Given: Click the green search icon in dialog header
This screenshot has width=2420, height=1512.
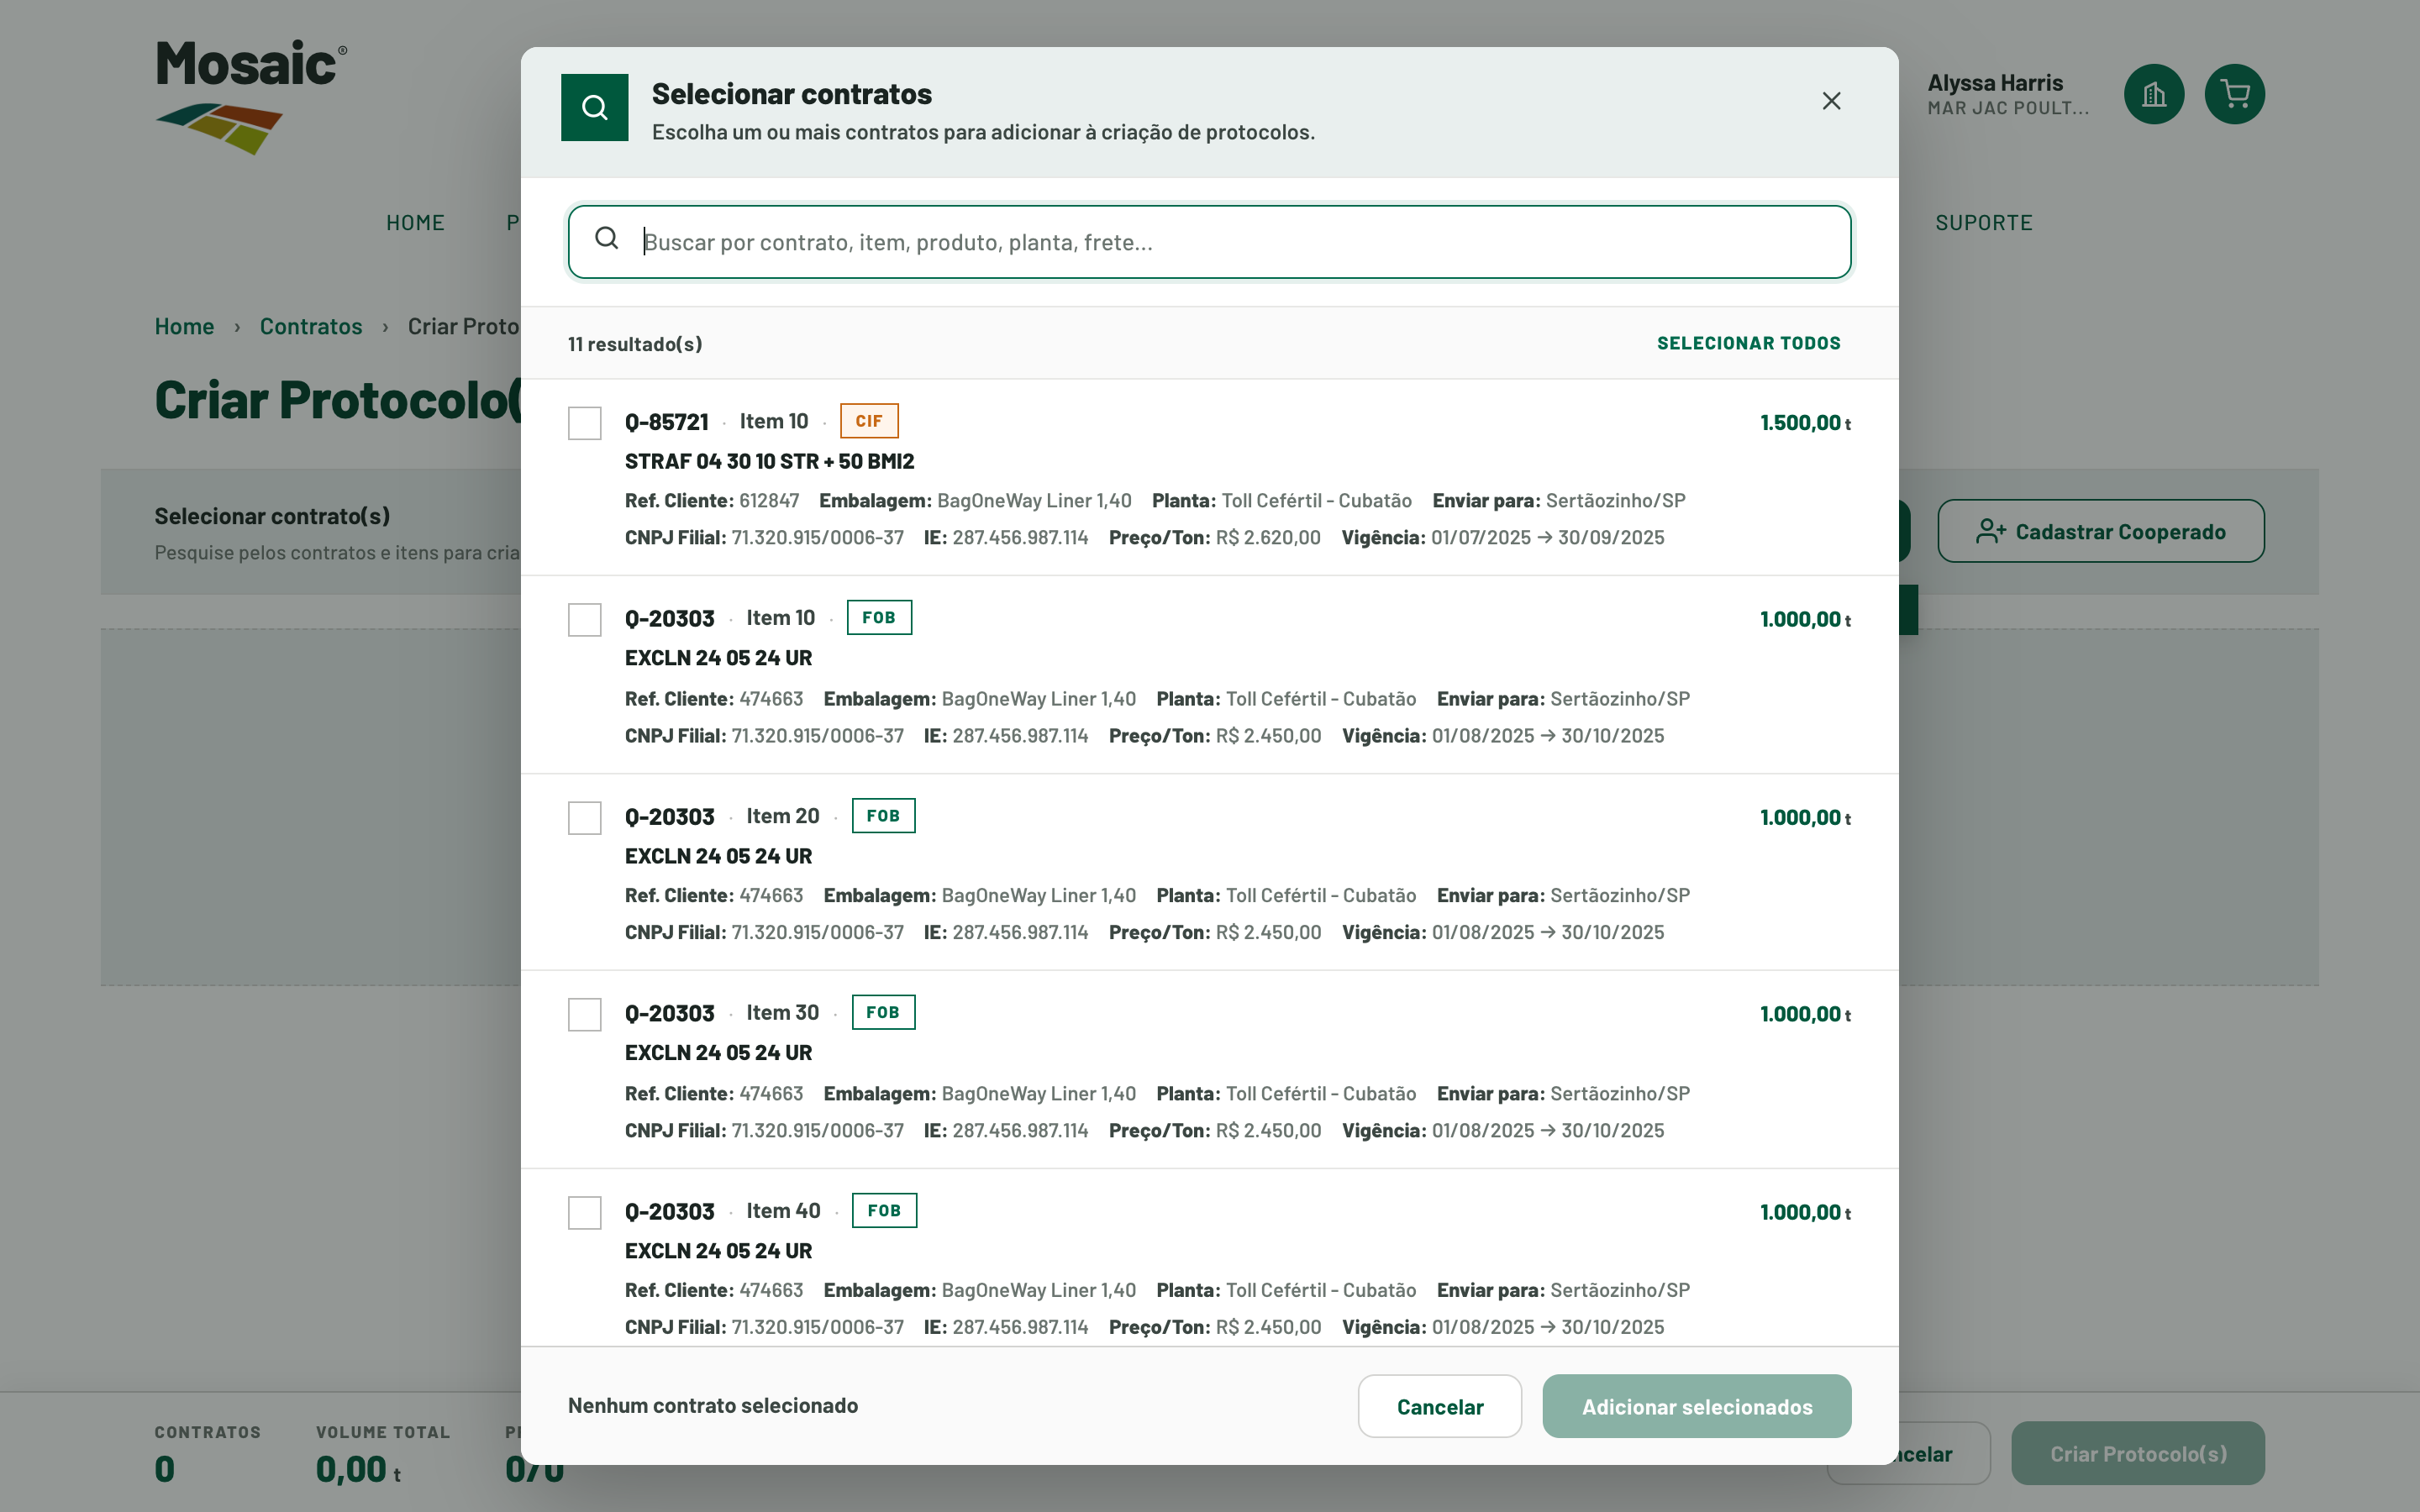Looking at the screenshot, I should (595, 107).
